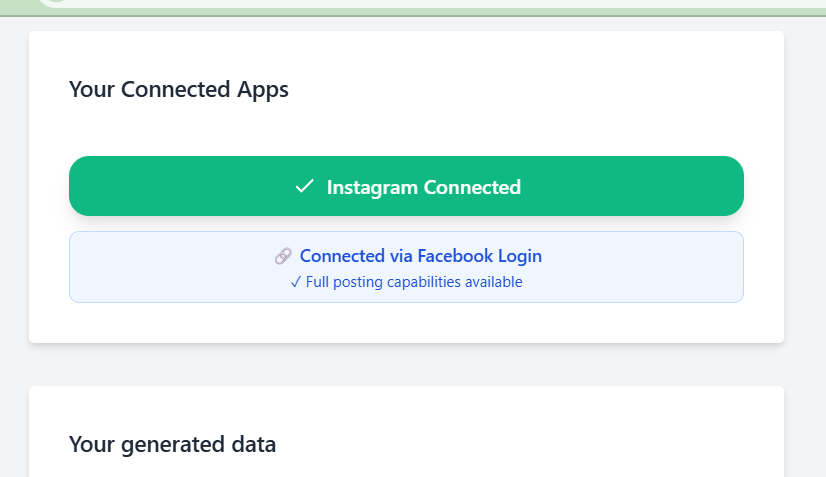This screenshot has width=826, height=477.
Task: Click the partial circle icon in green banner
Action: coord(57,3)
